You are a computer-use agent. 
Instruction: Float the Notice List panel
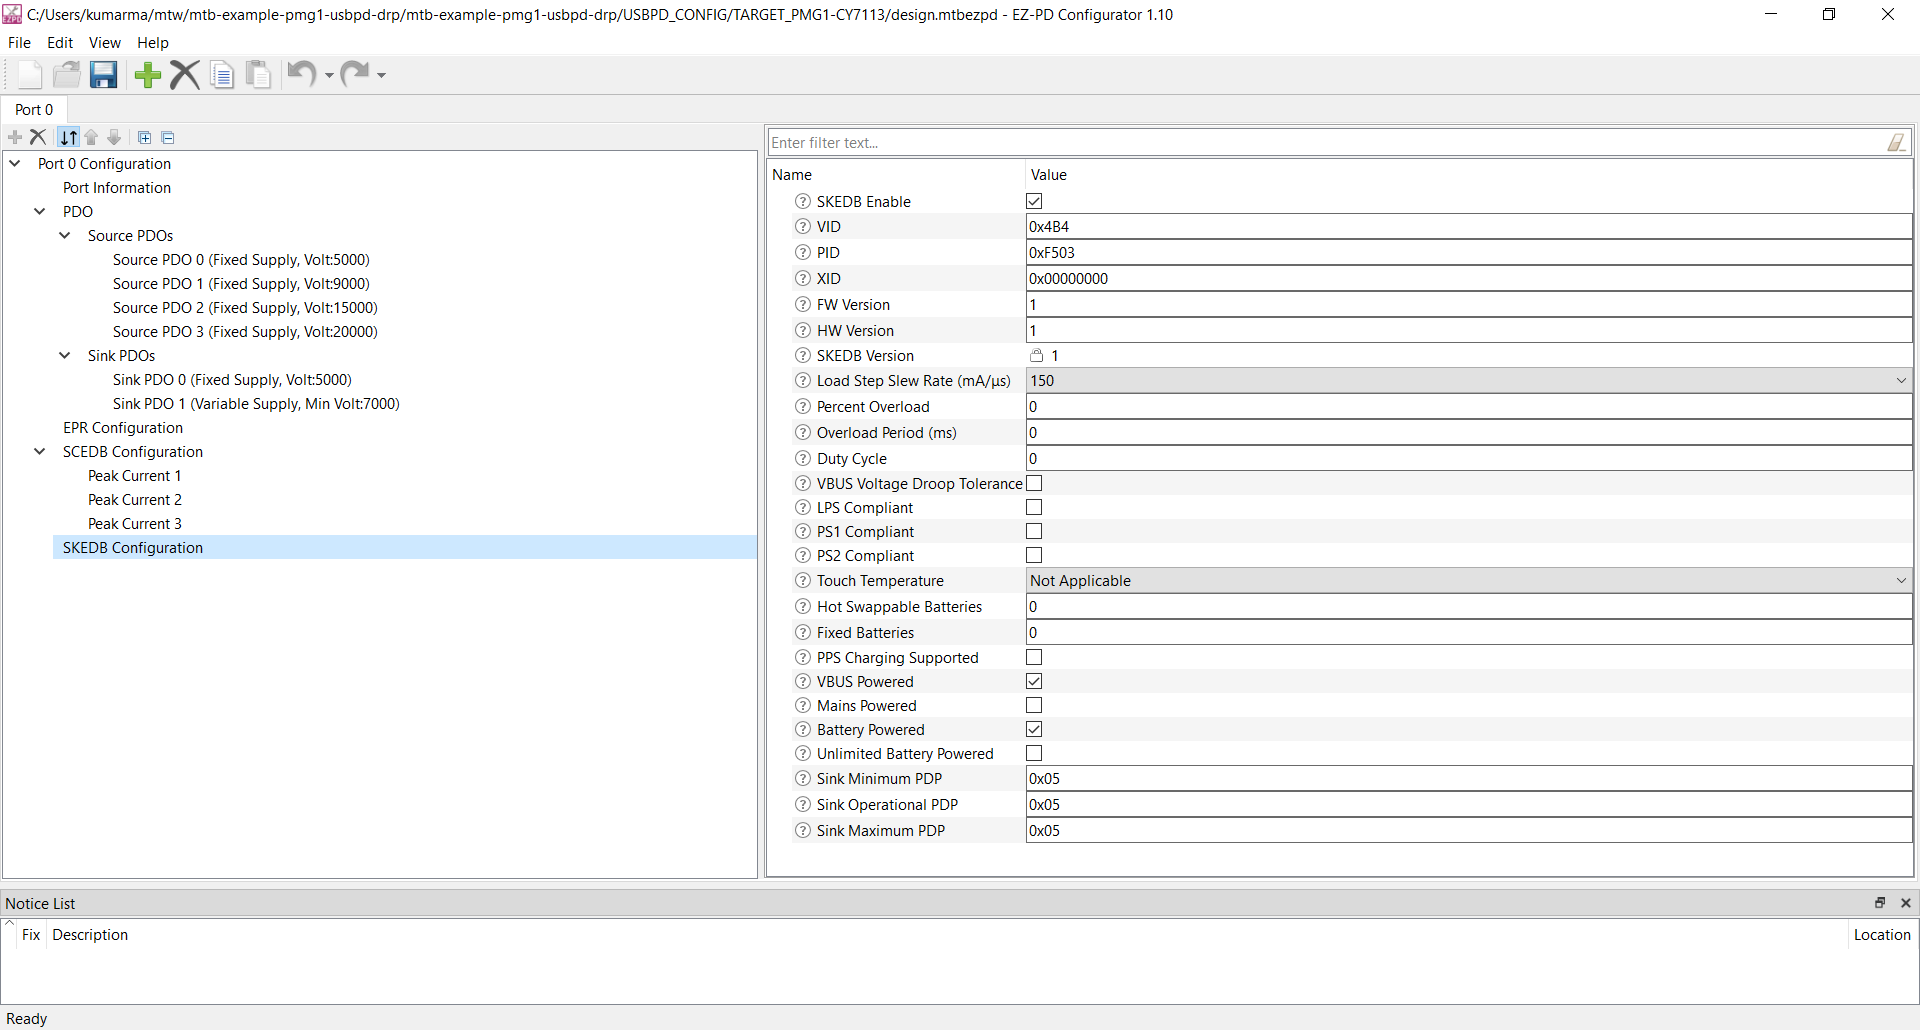(x=1880, y=903)
